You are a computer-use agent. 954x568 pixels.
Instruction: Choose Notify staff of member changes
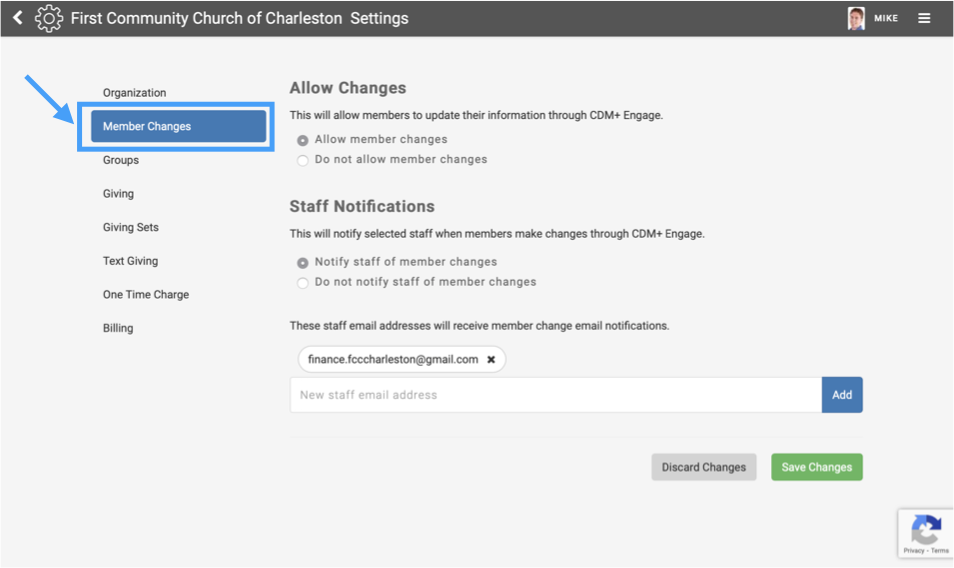(x=303, y=262)
